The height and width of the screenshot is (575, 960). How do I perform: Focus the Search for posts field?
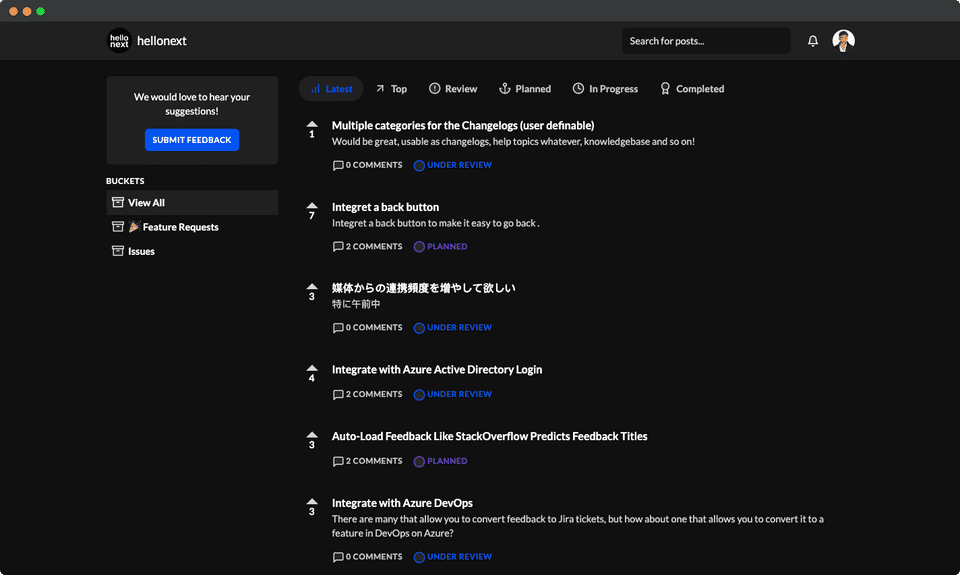[706, 41]
